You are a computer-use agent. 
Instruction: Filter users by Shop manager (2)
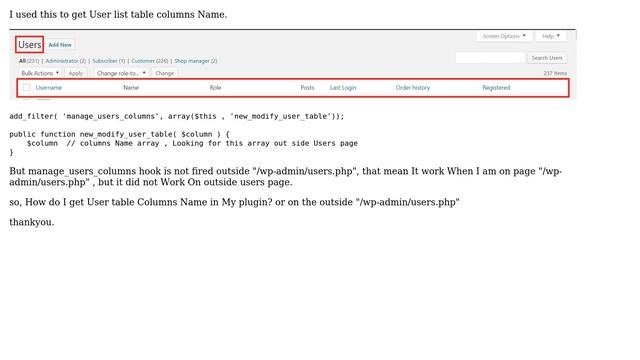click(x=196, y=61)
